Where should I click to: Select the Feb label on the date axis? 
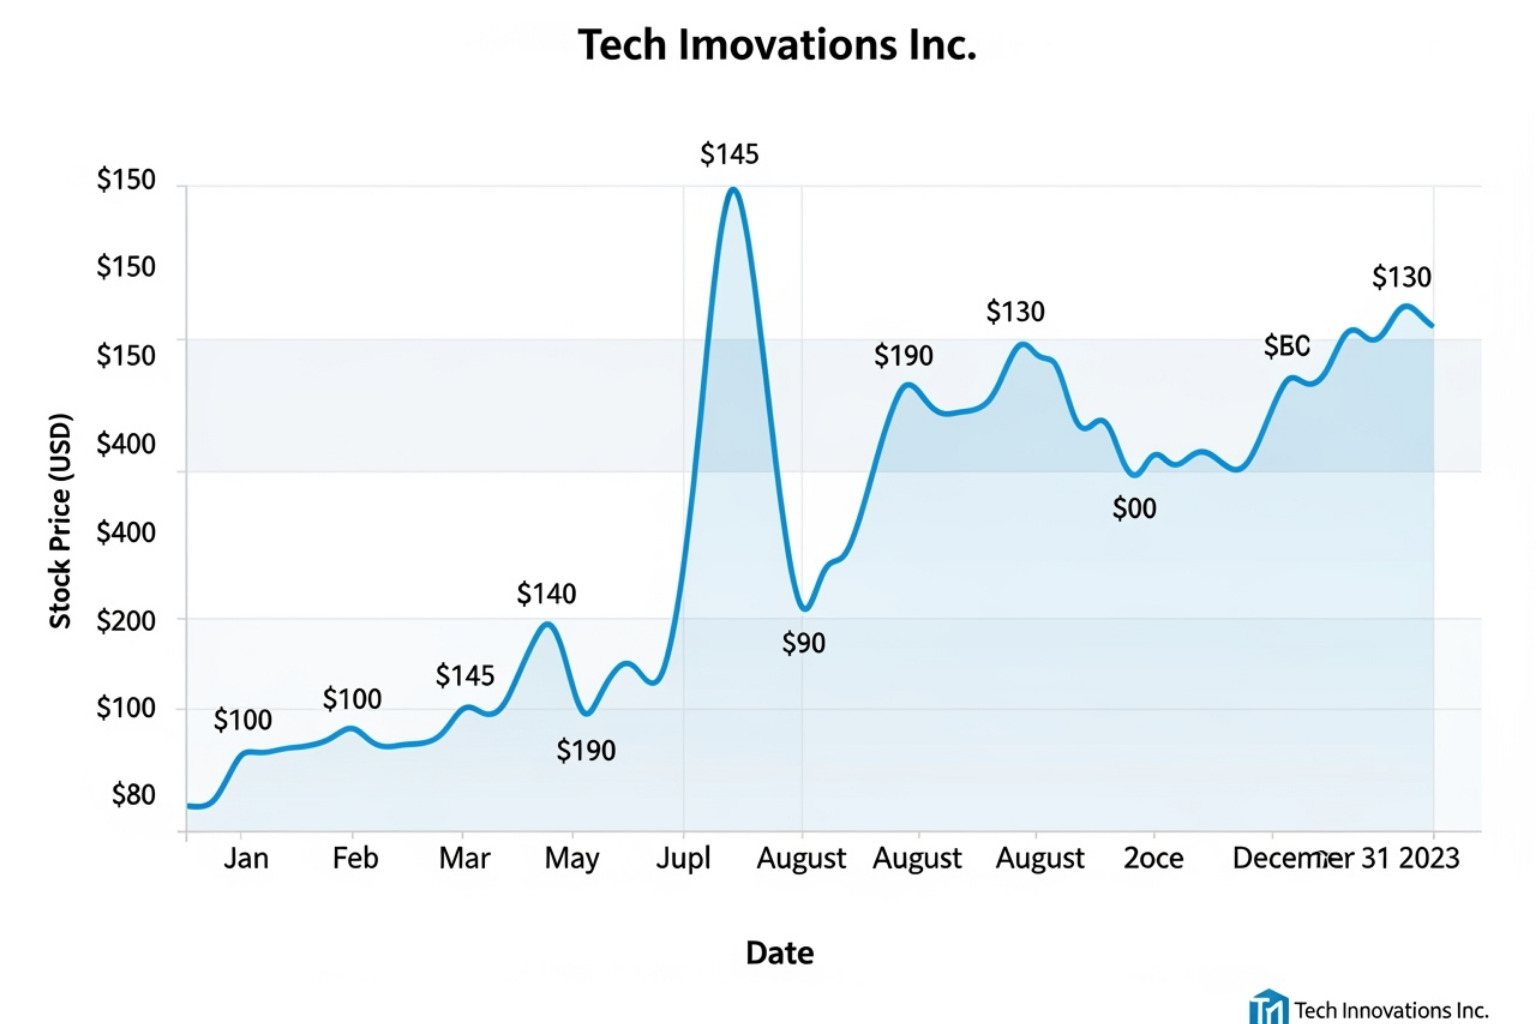tap(355, 858)
